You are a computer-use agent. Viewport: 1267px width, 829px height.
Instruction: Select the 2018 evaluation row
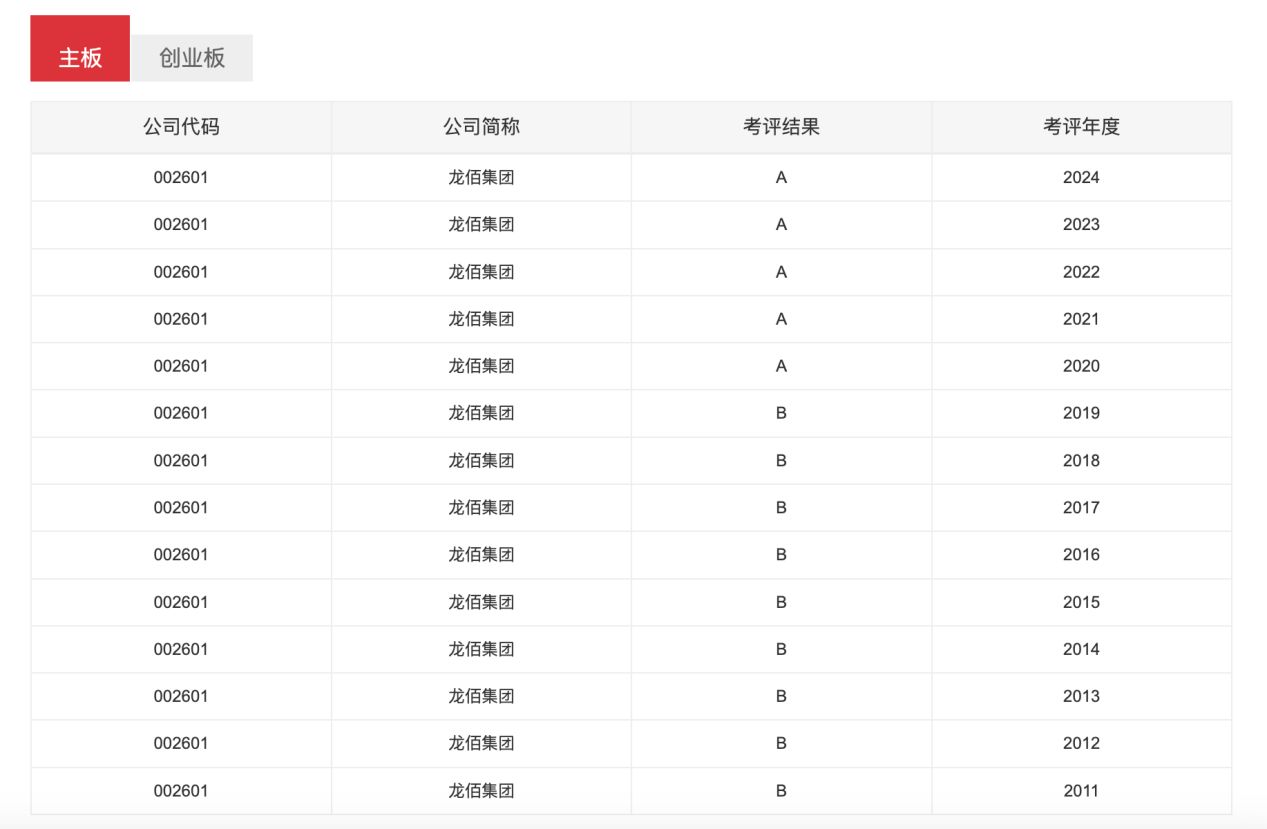click(x=633, y=460)
